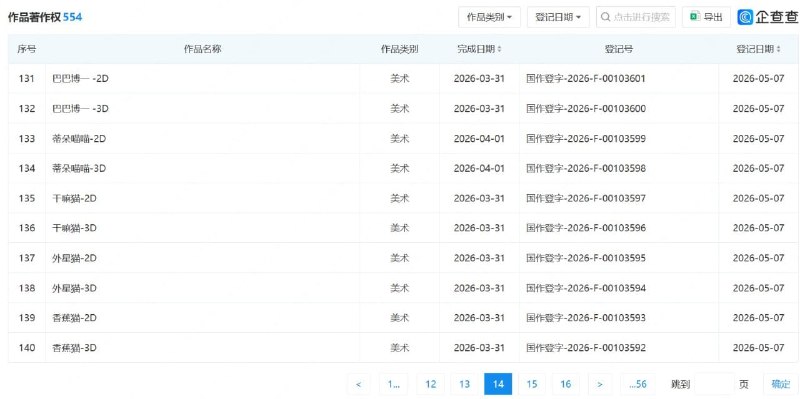Go to next page arrow

(600, 384)
